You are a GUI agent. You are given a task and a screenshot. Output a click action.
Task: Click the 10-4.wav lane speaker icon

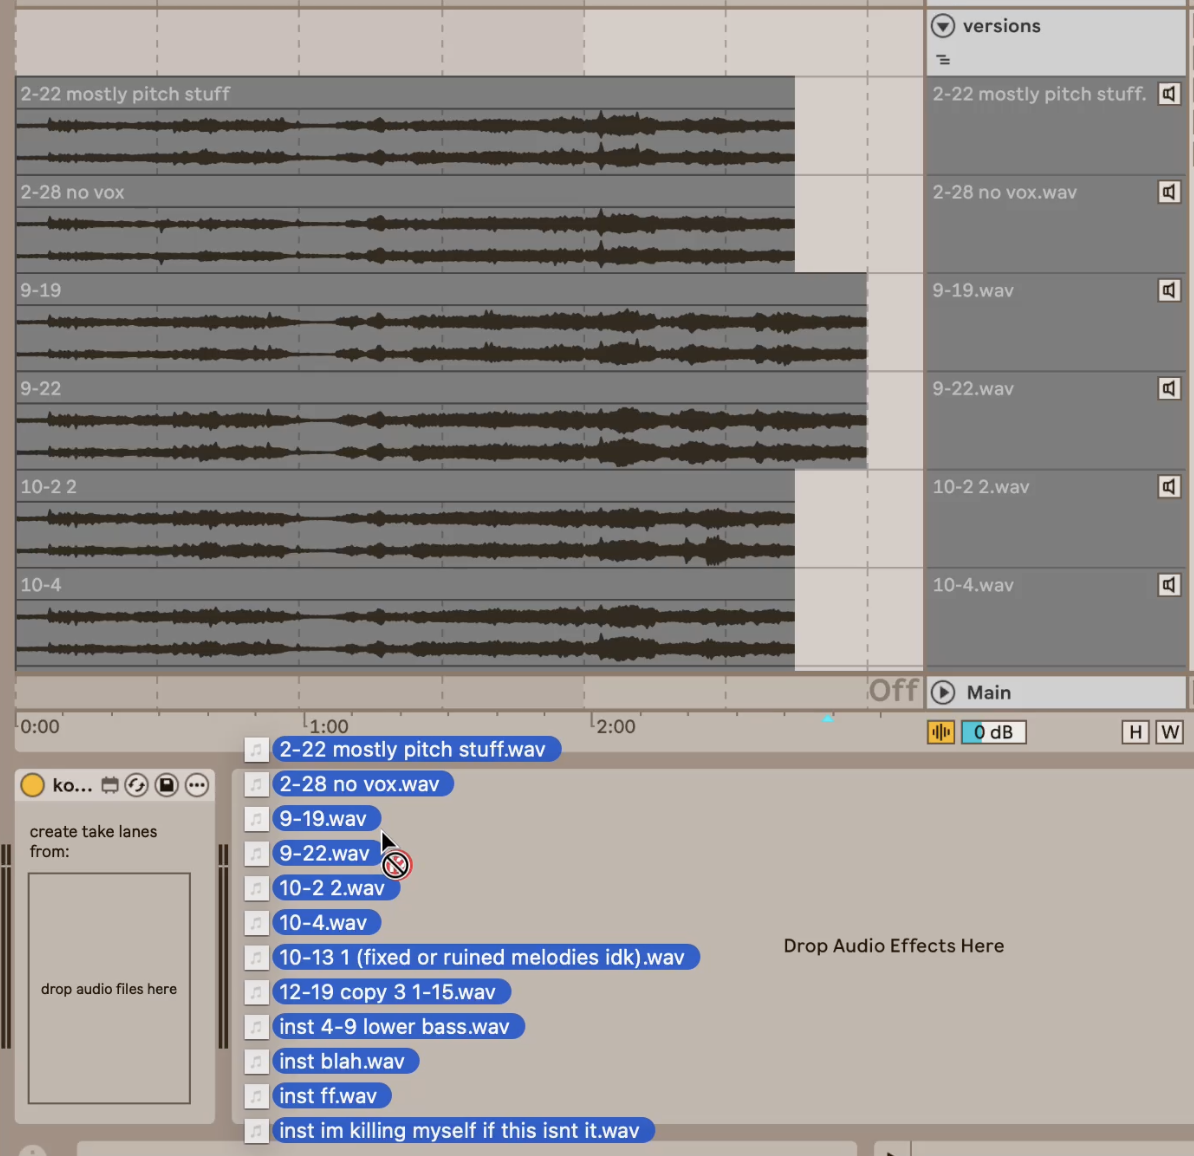(x=1168, y=585)
